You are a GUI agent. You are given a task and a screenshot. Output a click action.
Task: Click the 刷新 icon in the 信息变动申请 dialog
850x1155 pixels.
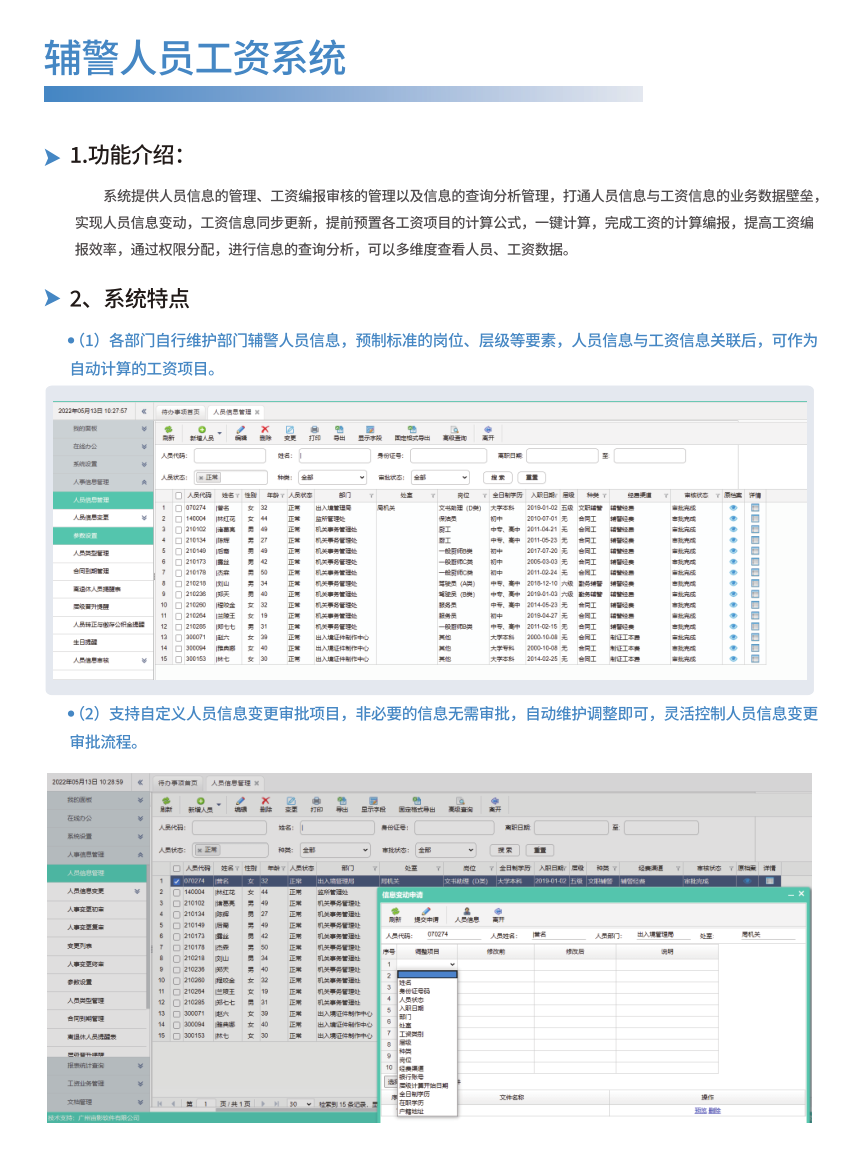click(x=394, y=911)
